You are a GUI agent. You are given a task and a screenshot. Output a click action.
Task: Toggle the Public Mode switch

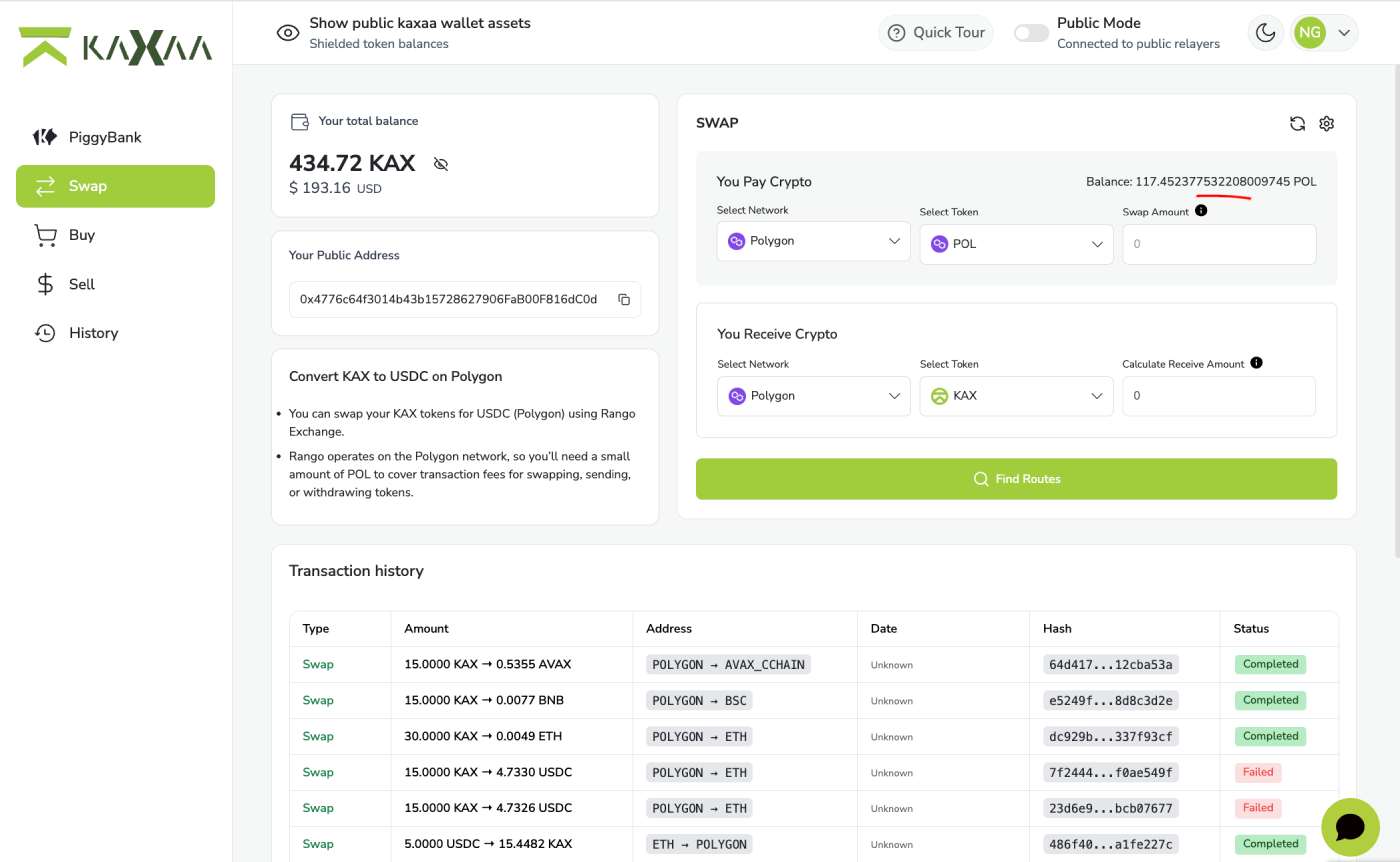1031,33
